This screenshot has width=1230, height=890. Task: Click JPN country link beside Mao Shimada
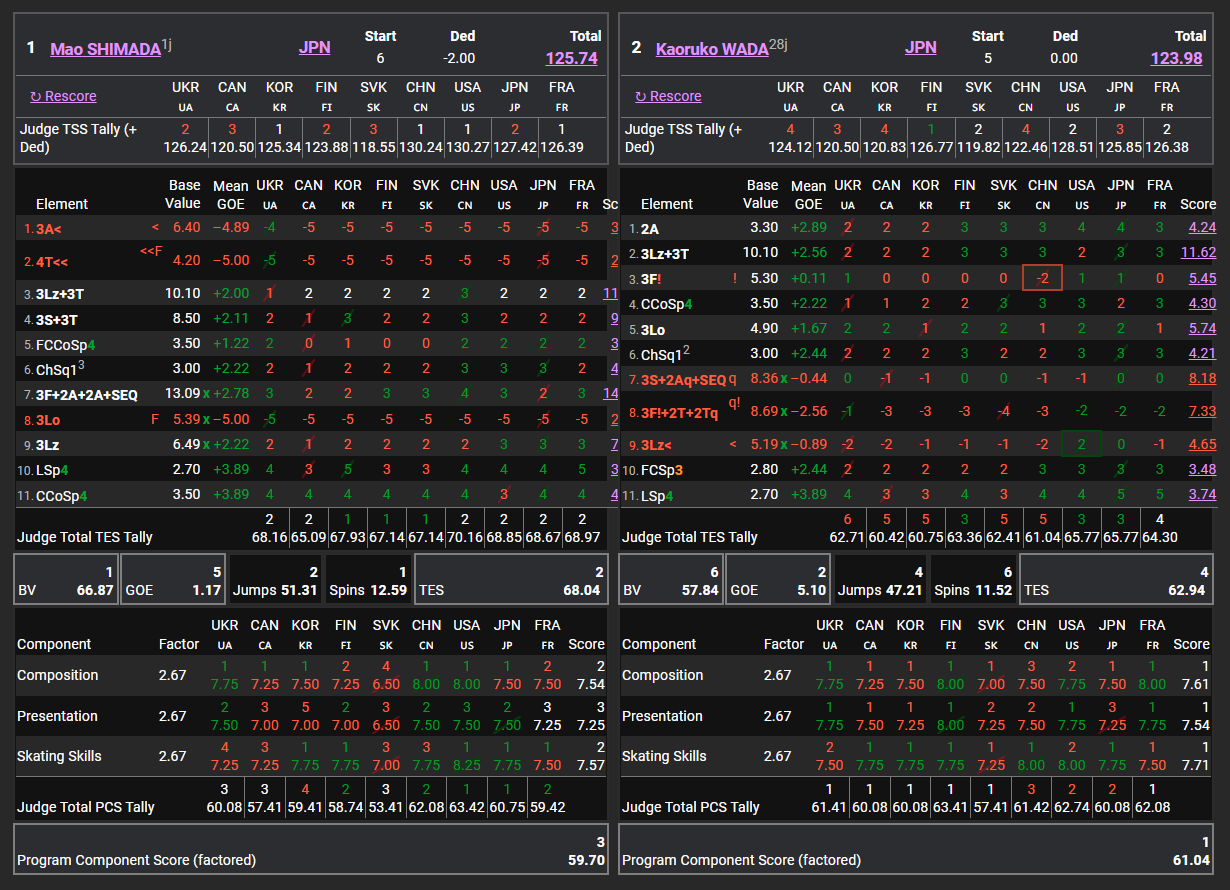click(x=314, y=47)
